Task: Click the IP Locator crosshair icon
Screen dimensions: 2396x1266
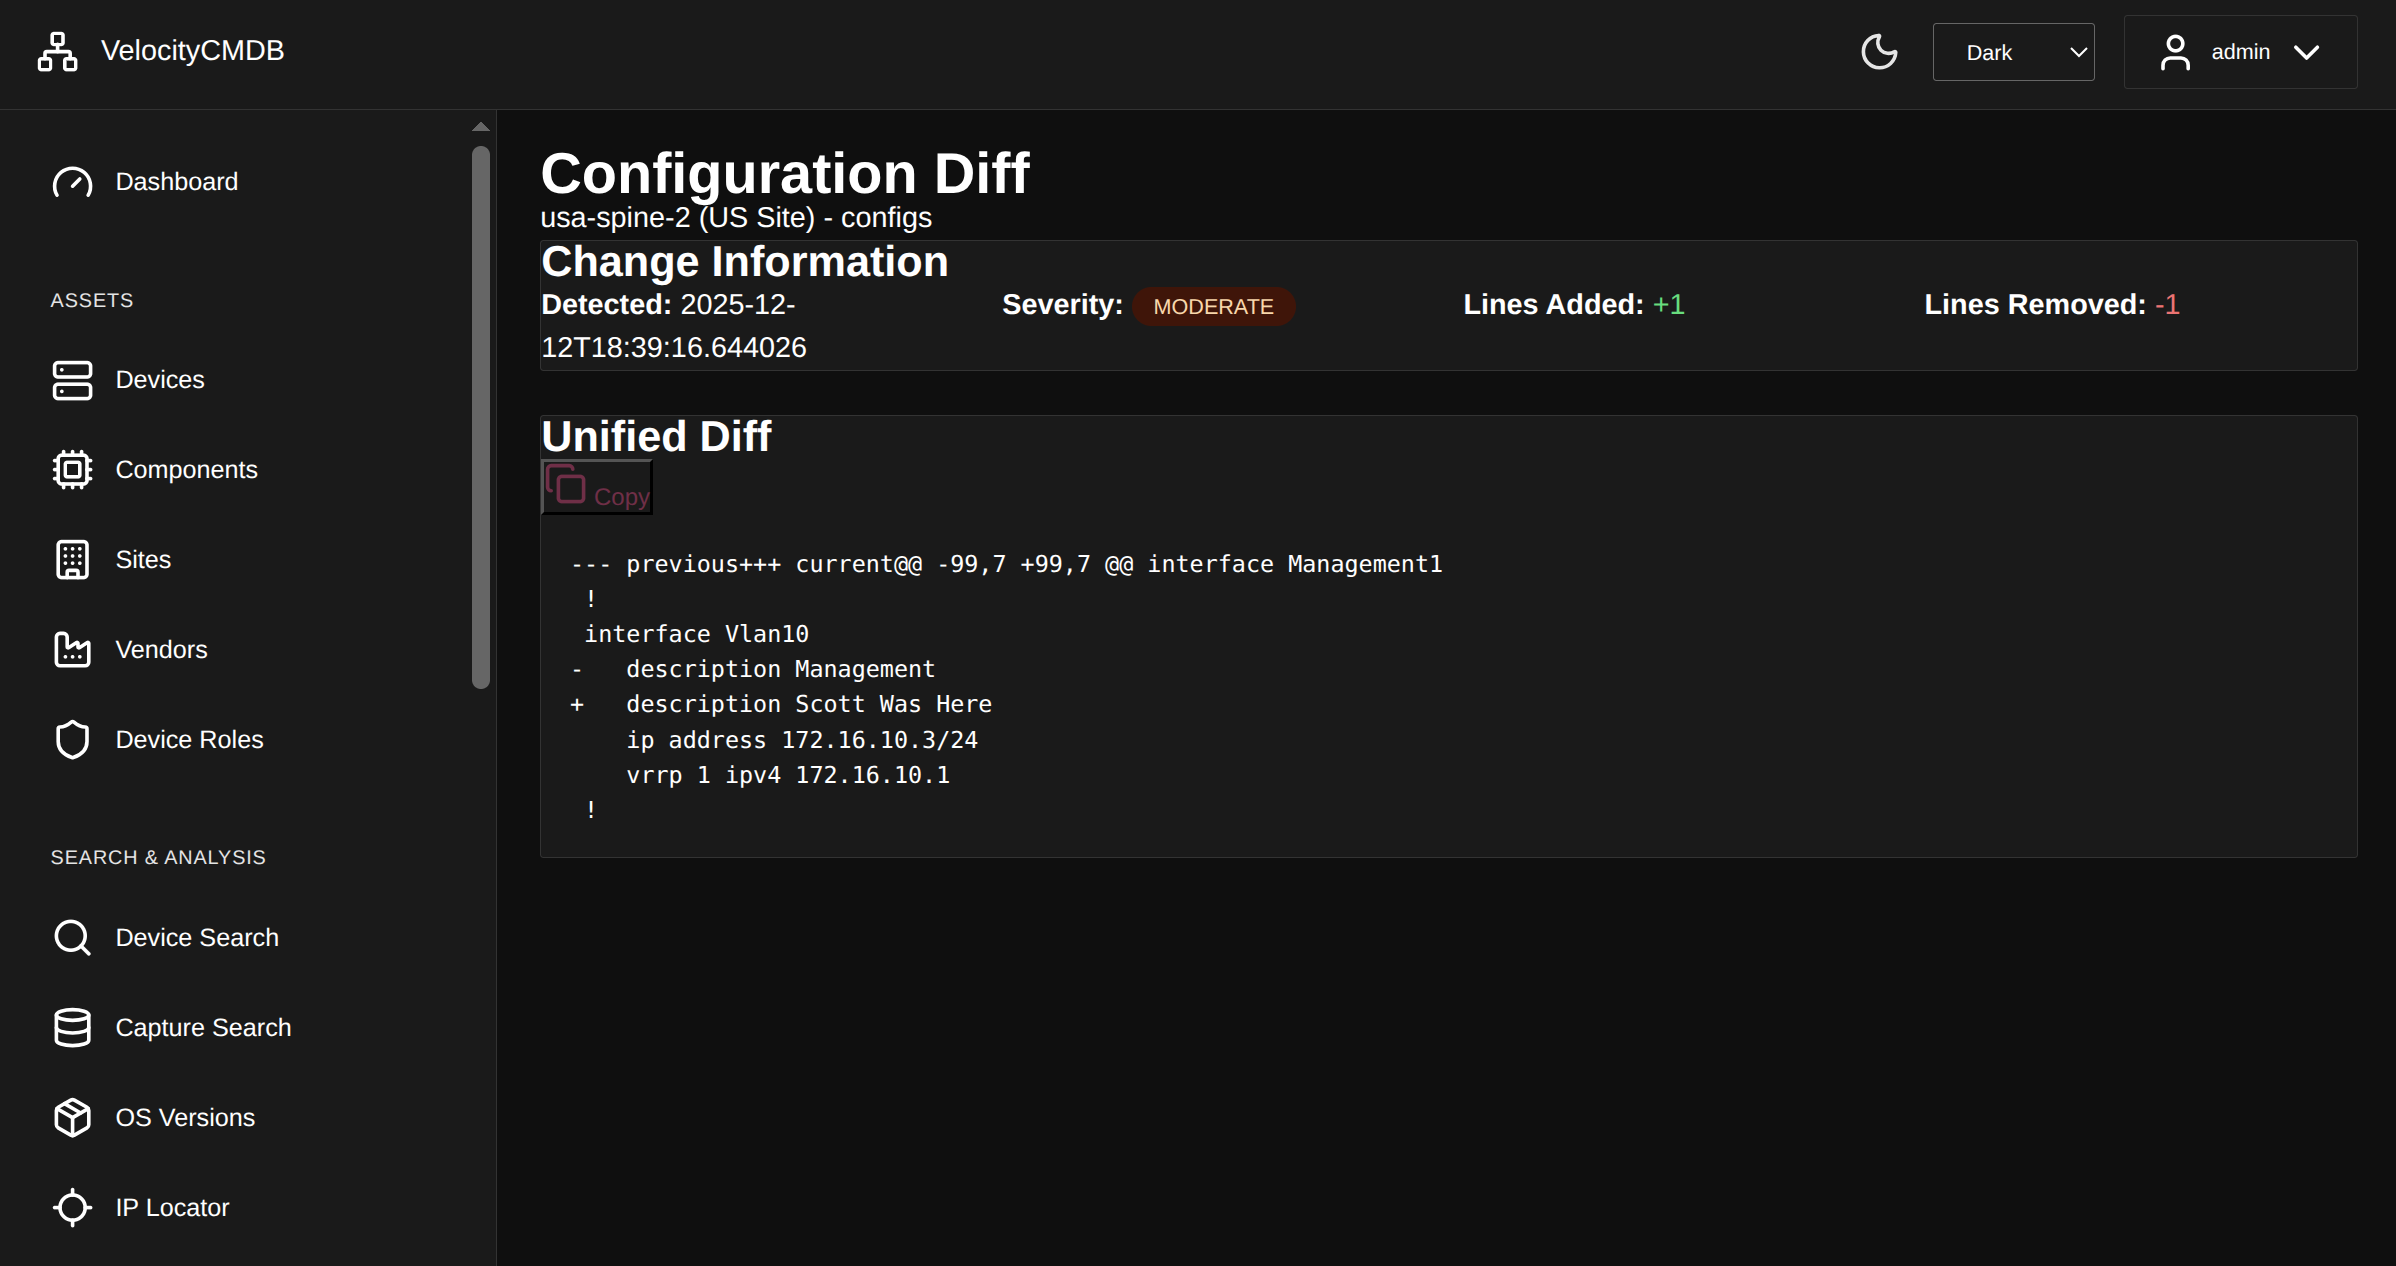Action: (x=72, y=1208)
